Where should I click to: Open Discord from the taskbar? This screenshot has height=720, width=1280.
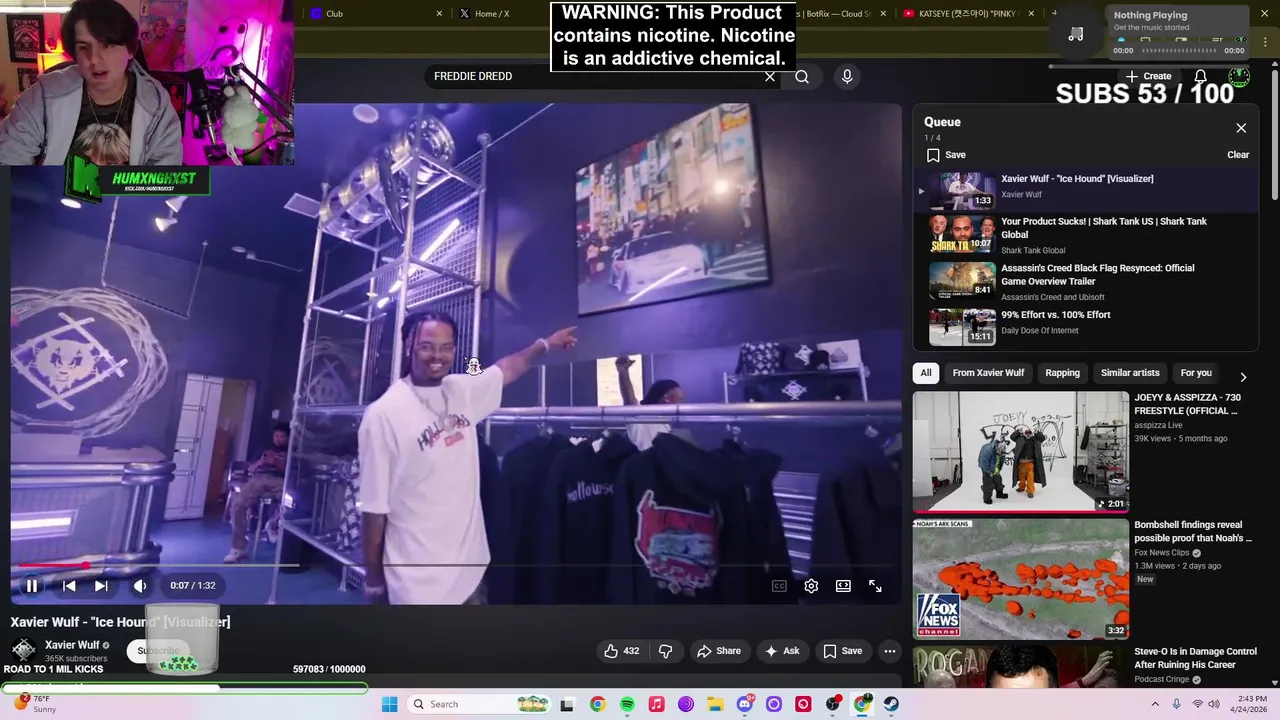[744, 704]
